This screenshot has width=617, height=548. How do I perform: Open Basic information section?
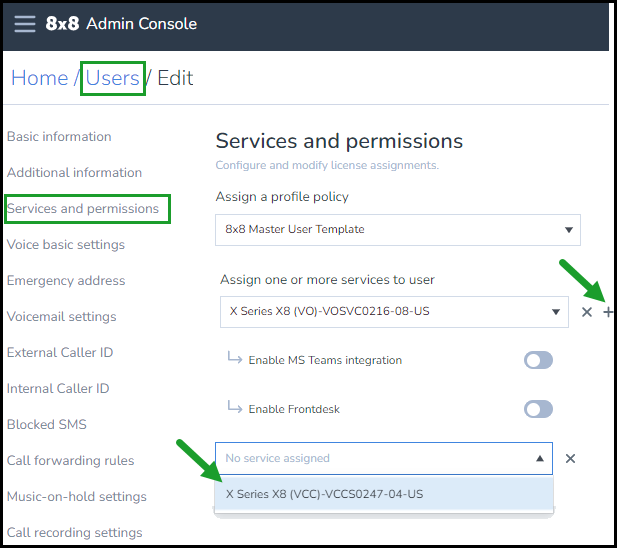click(59, 137)
